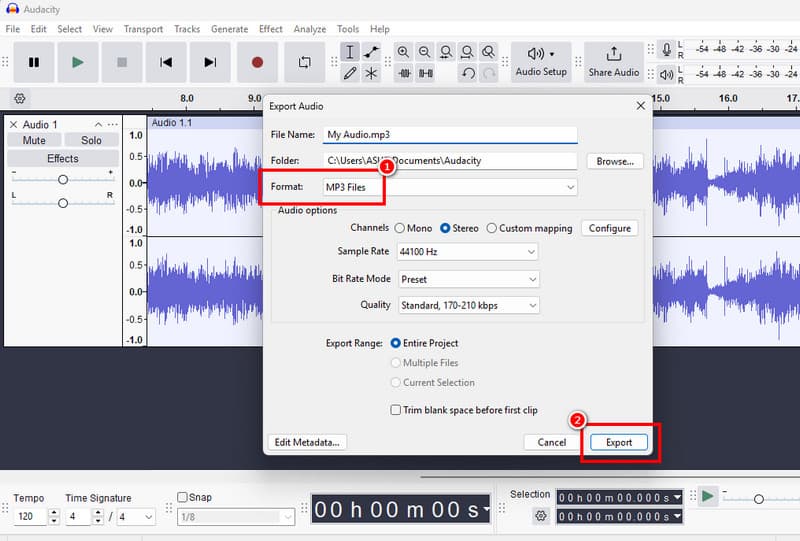Solo the Audio 1 track
This screenshot has width=800, height=541.
(x=91, y=140)
